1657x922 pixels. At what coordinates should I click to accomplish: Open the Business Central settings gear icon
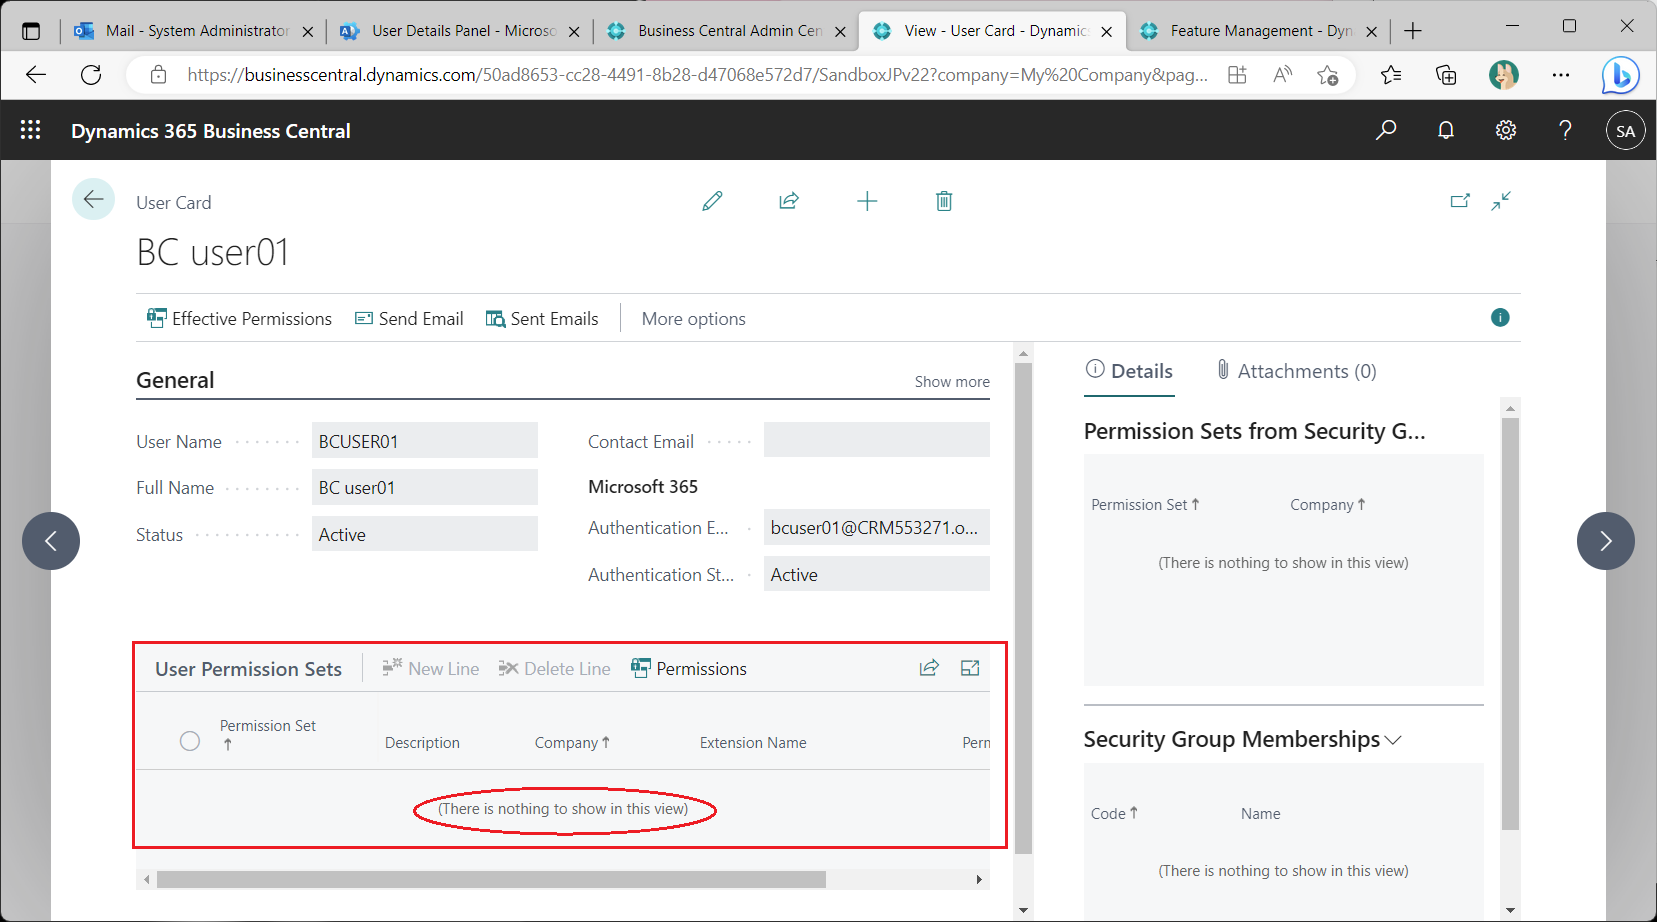point(1506,130)
